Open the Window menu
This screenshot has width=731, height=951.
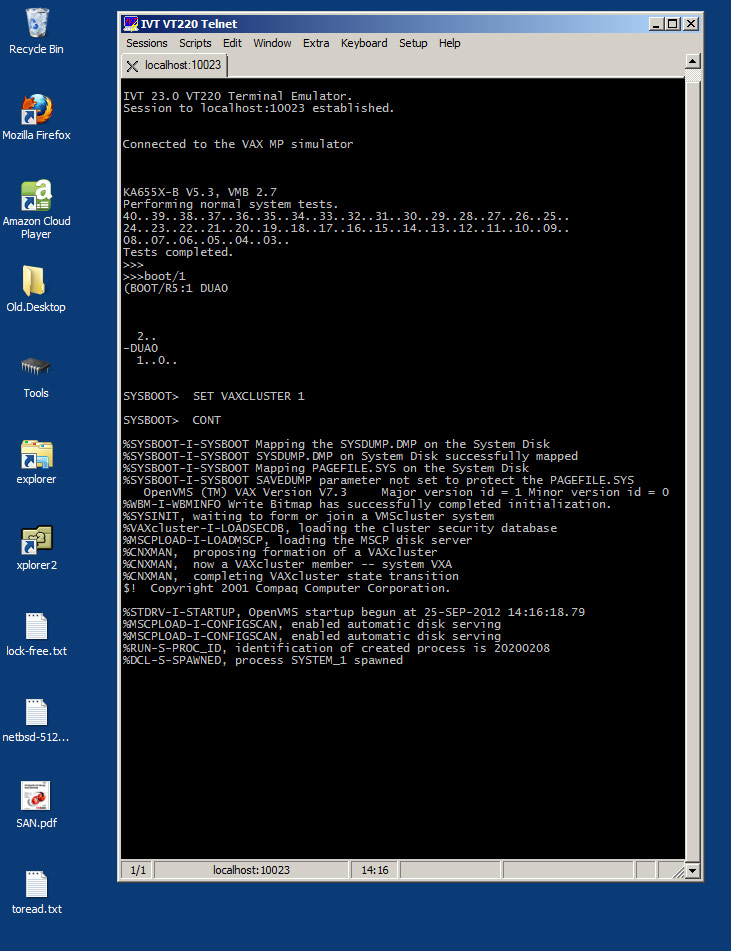272,43
